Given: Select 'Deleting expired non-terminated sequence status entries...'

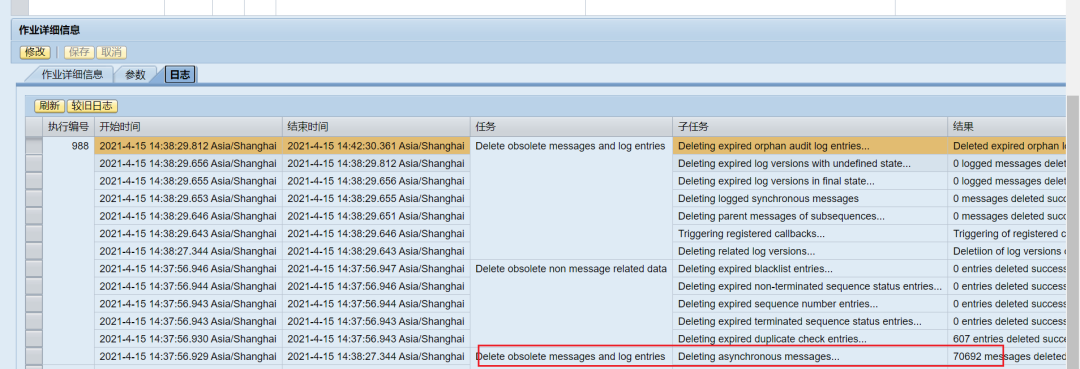Looking at the screenshot, I should (x=810, y=286).
